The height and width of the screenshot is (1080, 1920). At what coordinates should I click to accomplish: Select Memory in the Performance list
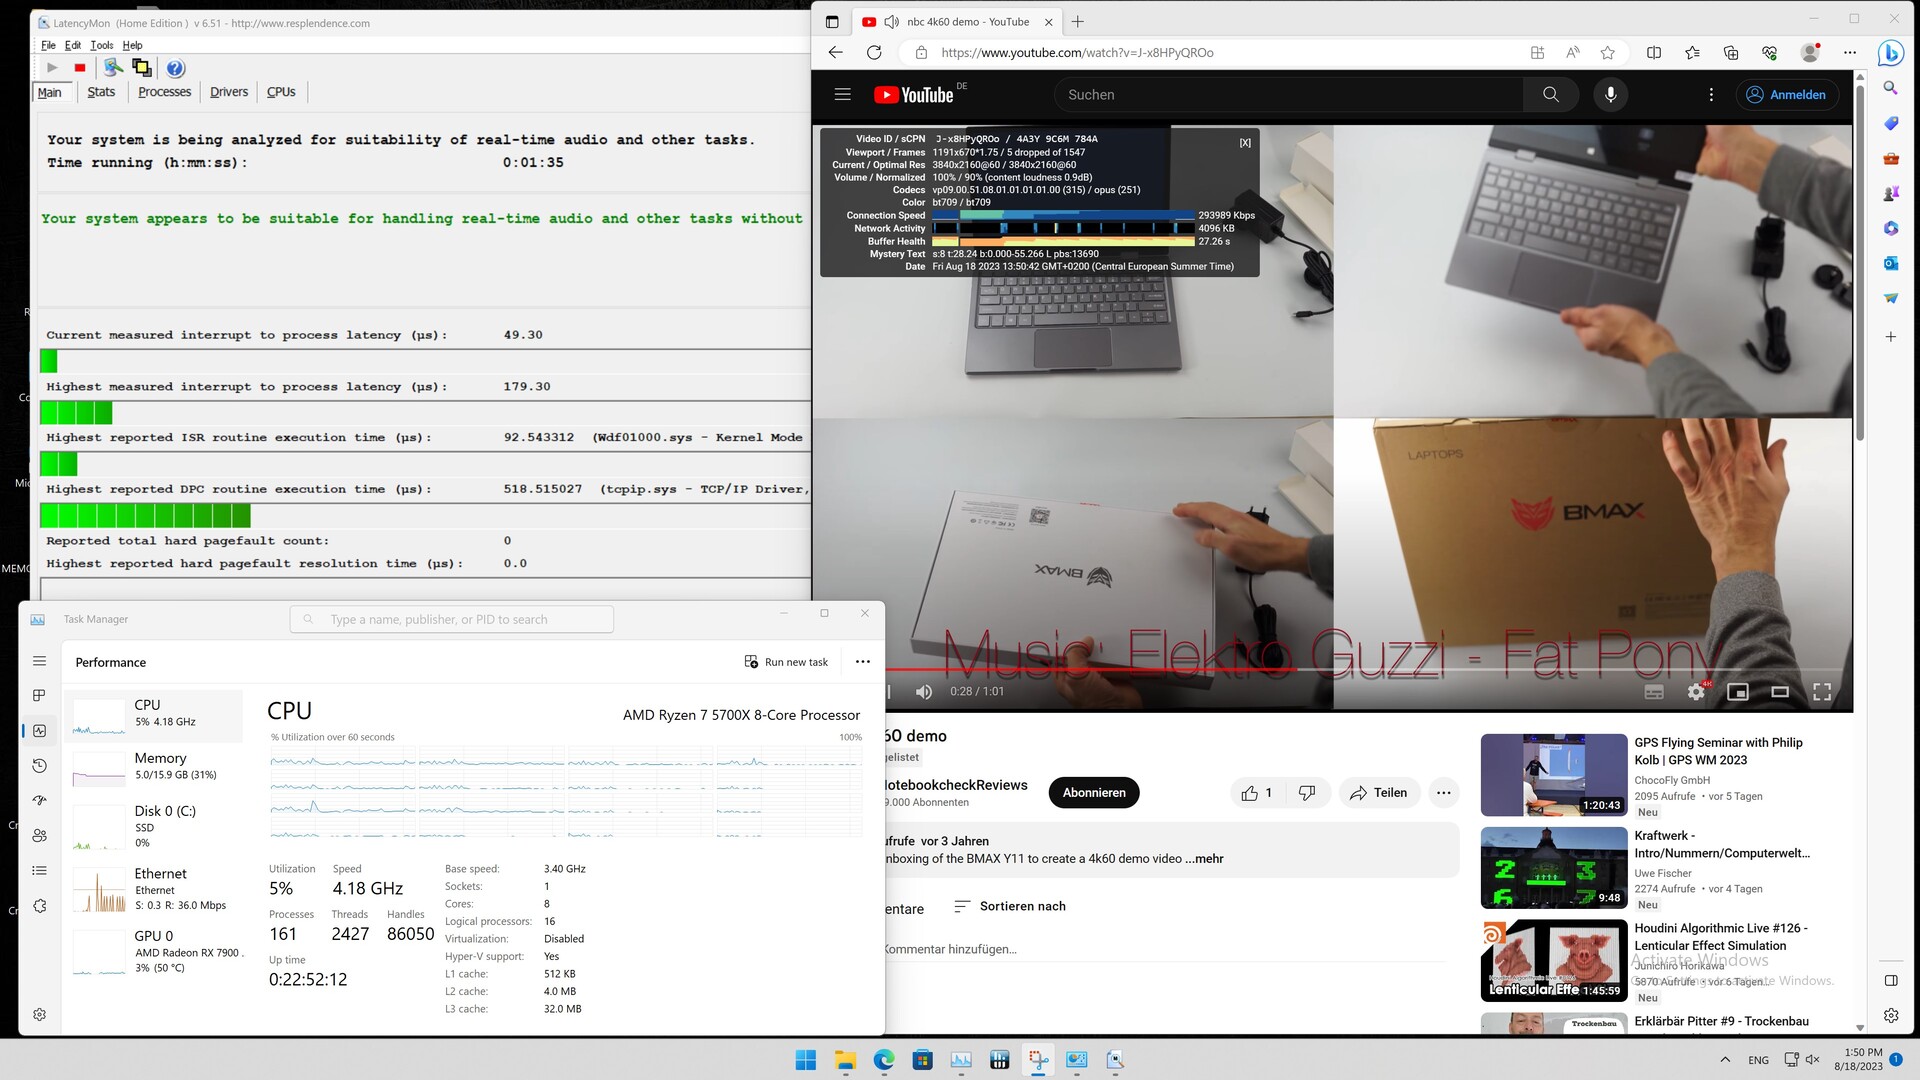pos(155,767)
